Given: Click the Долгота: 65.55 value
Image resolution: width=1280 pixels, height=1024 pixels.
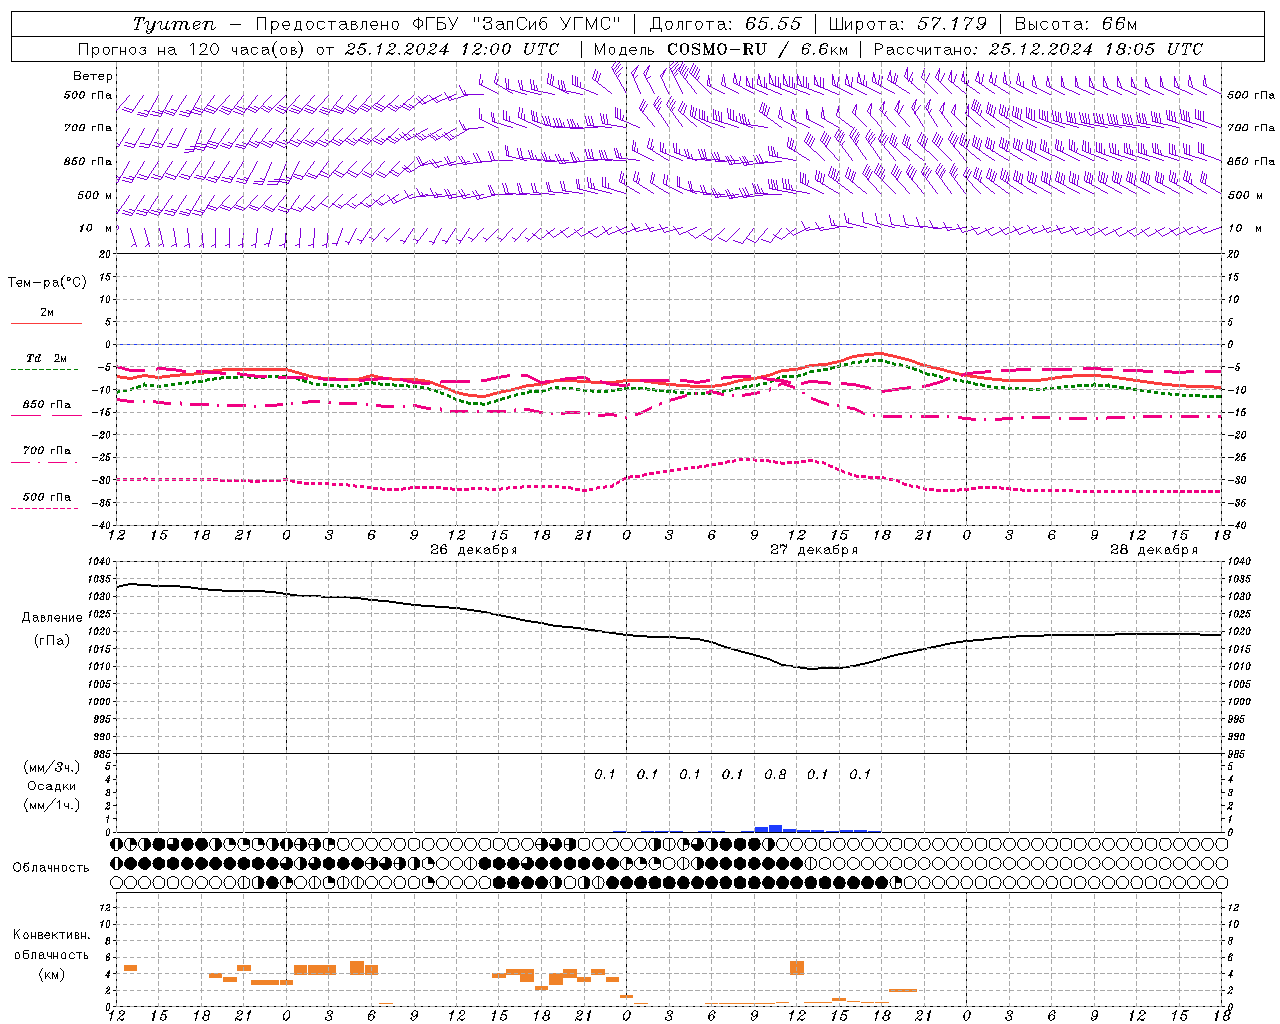Looking at the screenshot, I should pos(725,24).
